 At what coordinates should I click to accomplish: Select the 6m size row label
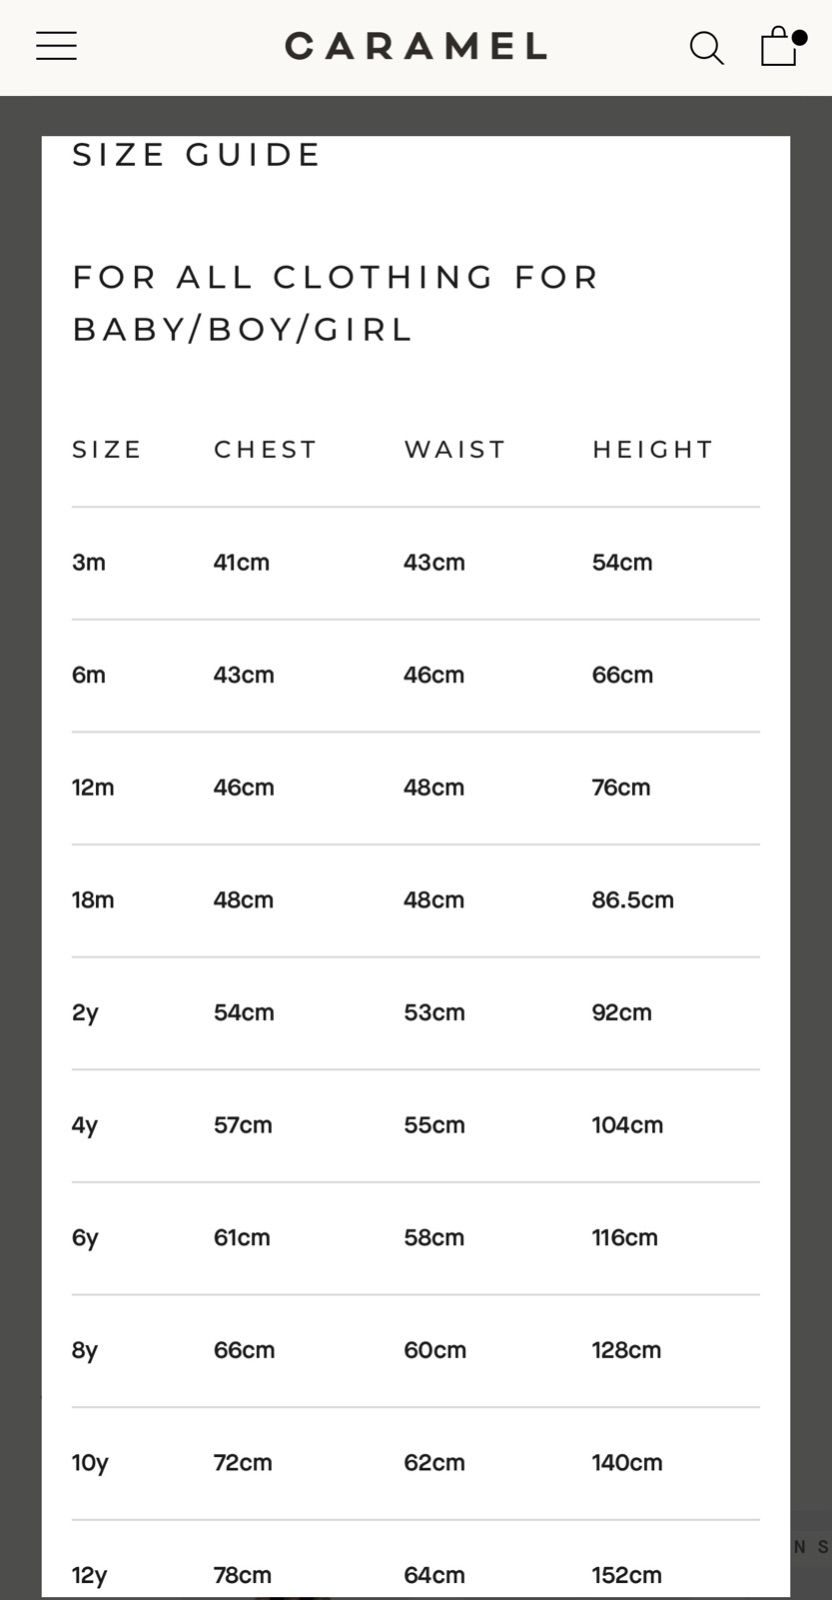pyautogui.click(x=89, y=675)
